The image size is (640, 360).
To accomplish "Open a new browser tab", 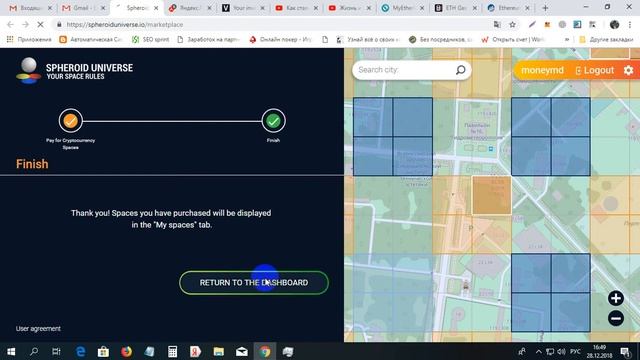I will pyautogui.click(x=545, y=8).
